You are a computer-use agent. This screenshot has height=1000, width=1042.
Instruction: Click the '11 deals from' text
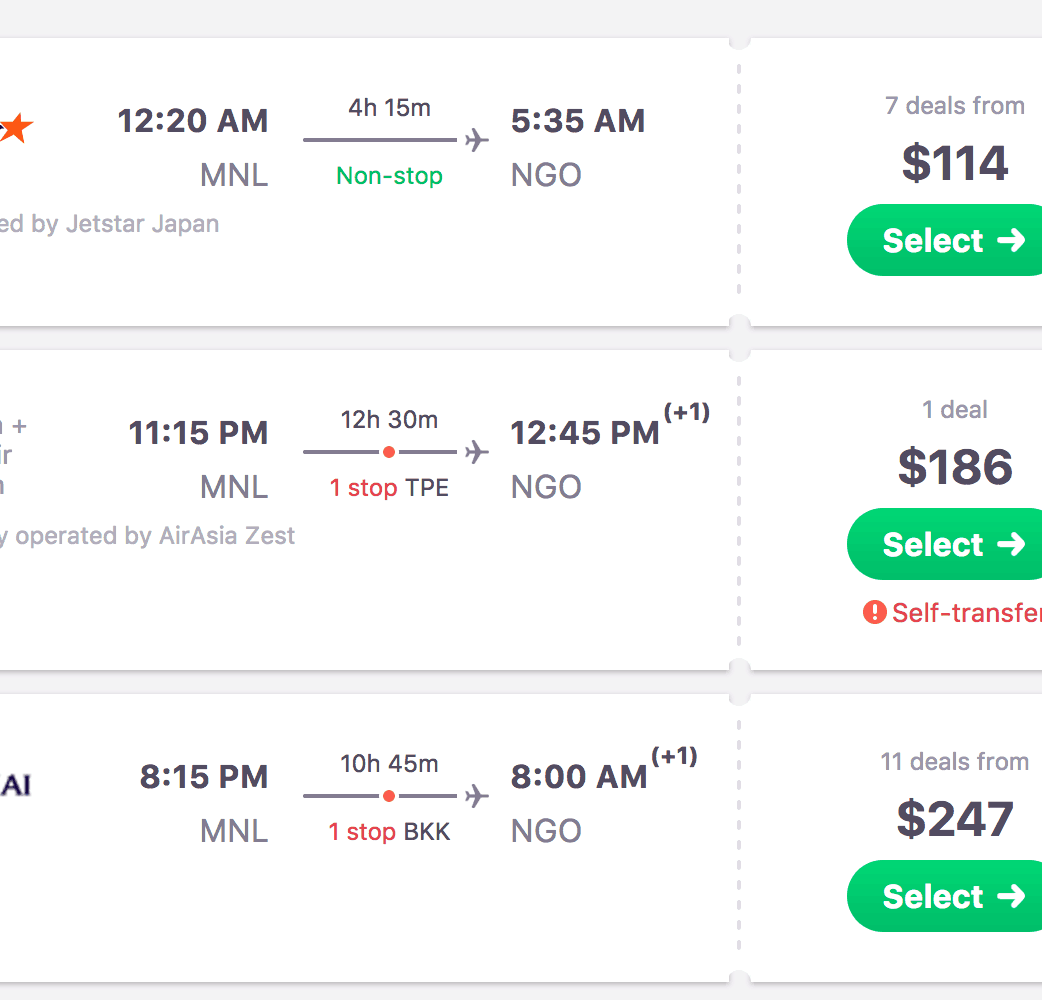point(954,762)
